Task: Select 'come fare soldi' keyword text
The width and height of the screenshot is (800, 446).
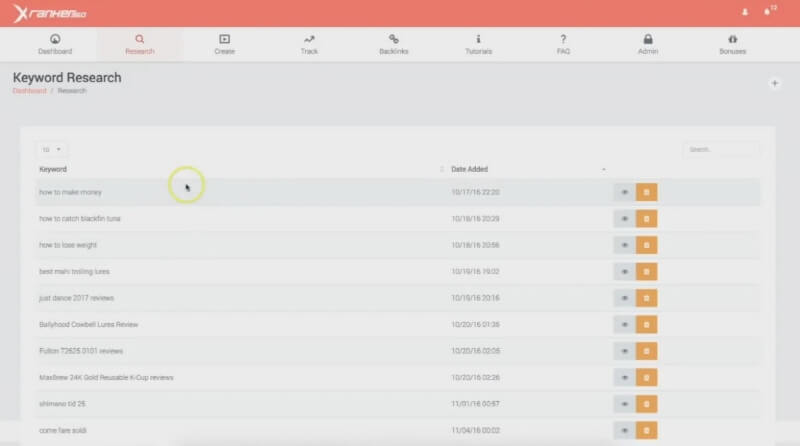Action: [x=63, y=431]
